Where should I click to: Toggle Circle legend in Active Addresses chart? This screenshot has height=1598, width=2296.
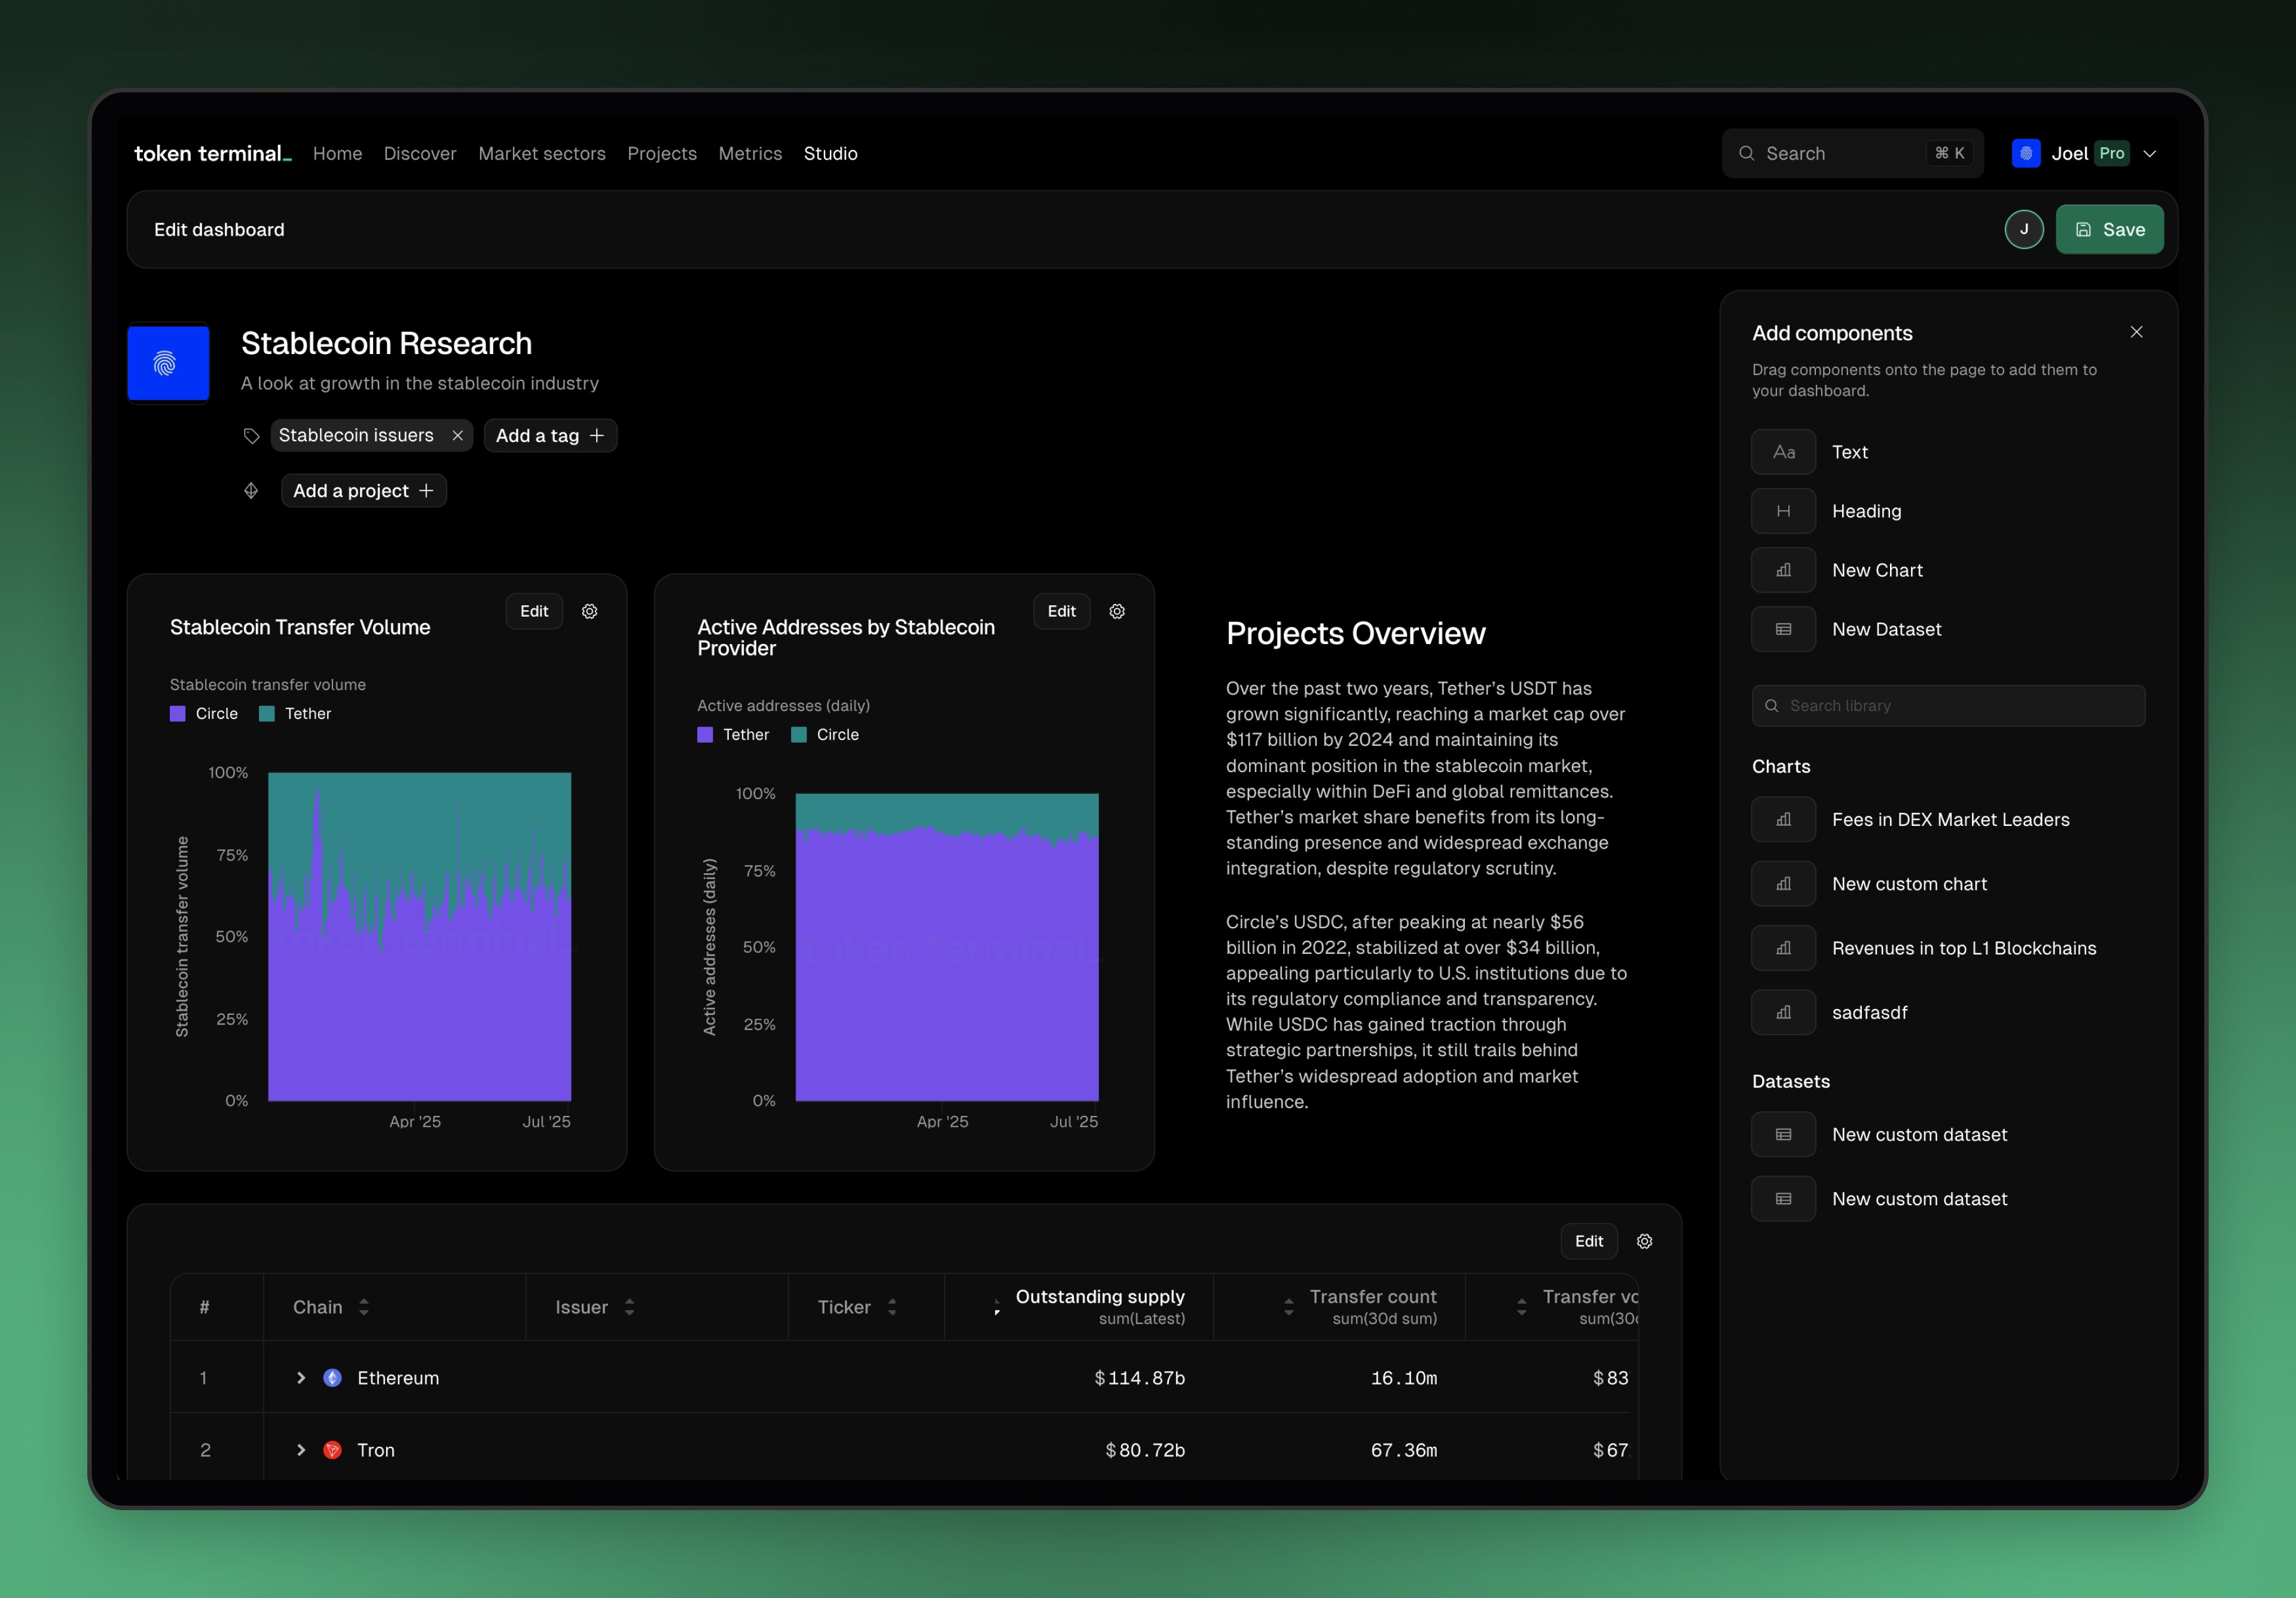[x=825, y=734]
